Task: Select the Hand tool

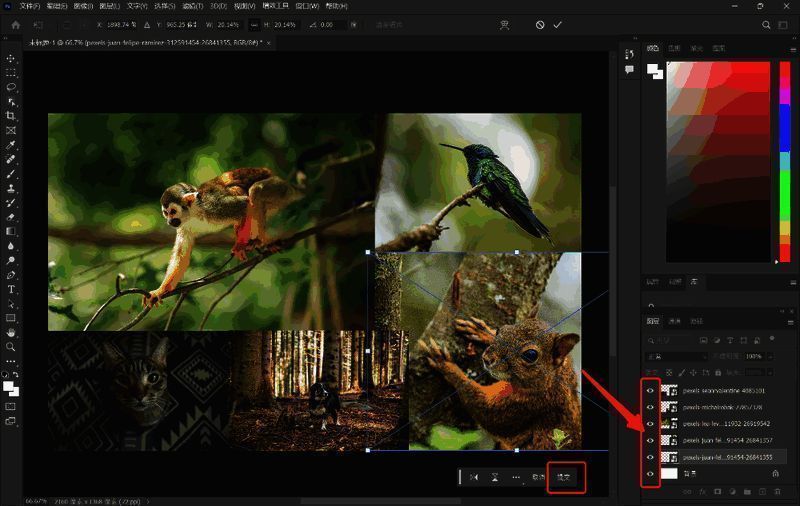Action: pos(11,332)
